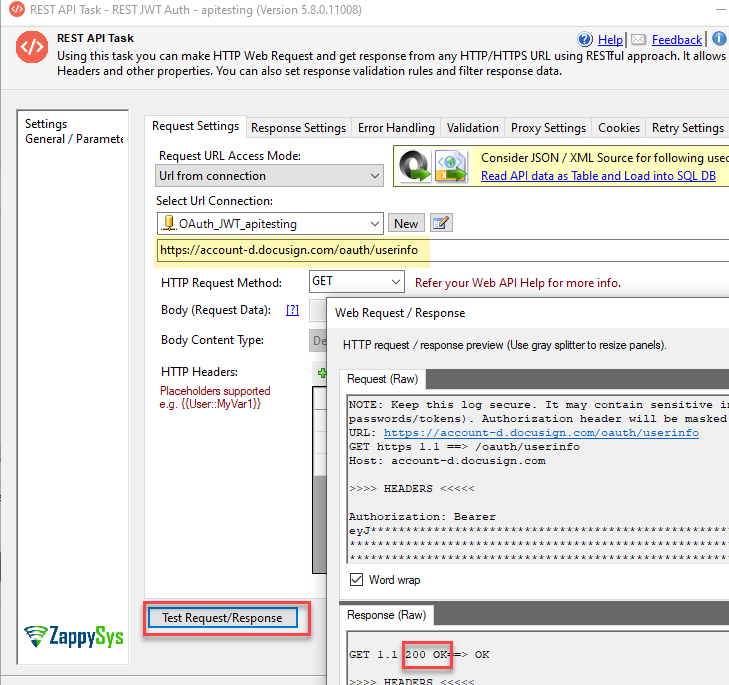This screenshot has width=729, height=685.
Task: Click the 'Web Request / Response' title
Action: click(400, 313)
